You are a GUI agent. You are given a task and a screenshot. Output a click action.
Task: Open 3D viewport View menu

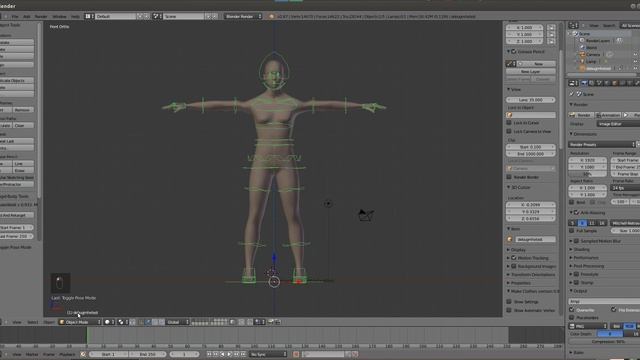pos(17,322)
